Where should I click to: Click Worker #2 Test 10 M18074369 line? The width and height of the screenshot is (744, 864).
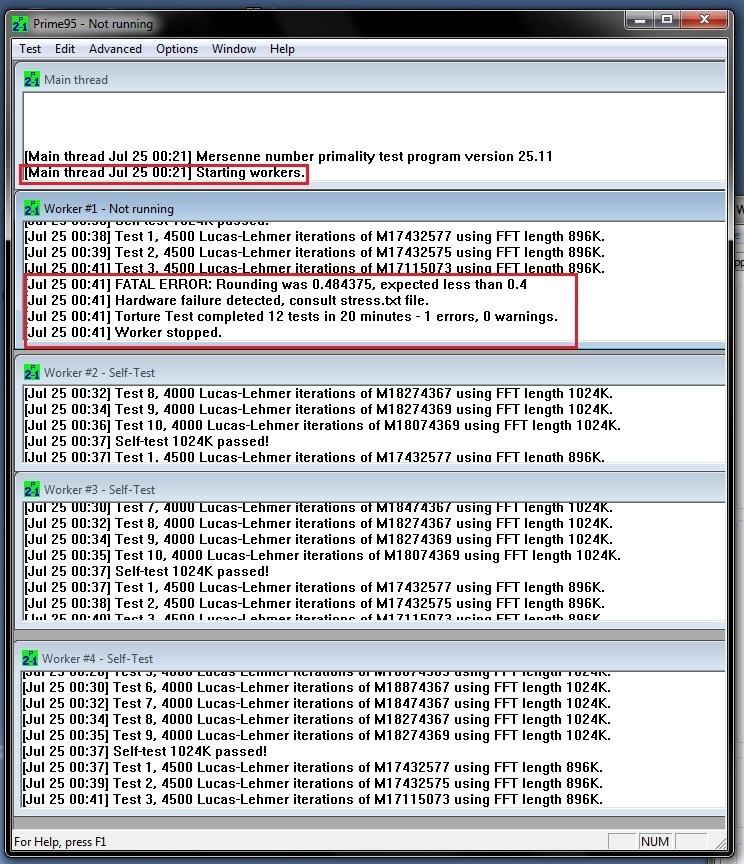322,425
